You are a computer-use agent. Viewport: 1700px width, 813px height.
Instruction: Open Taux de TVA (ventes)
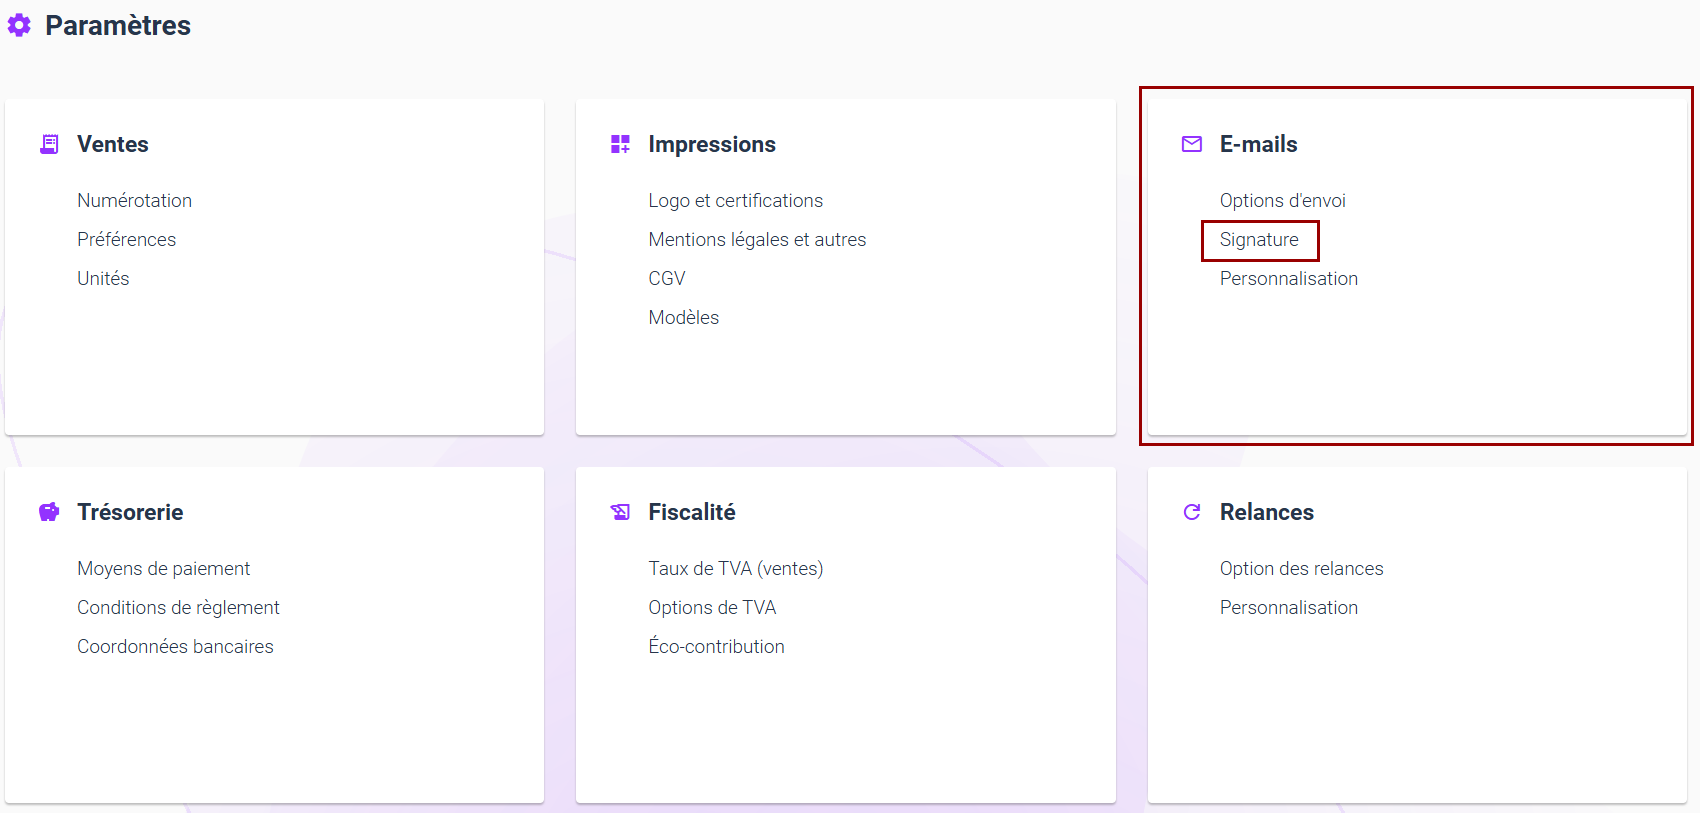[x=735, y=569]
